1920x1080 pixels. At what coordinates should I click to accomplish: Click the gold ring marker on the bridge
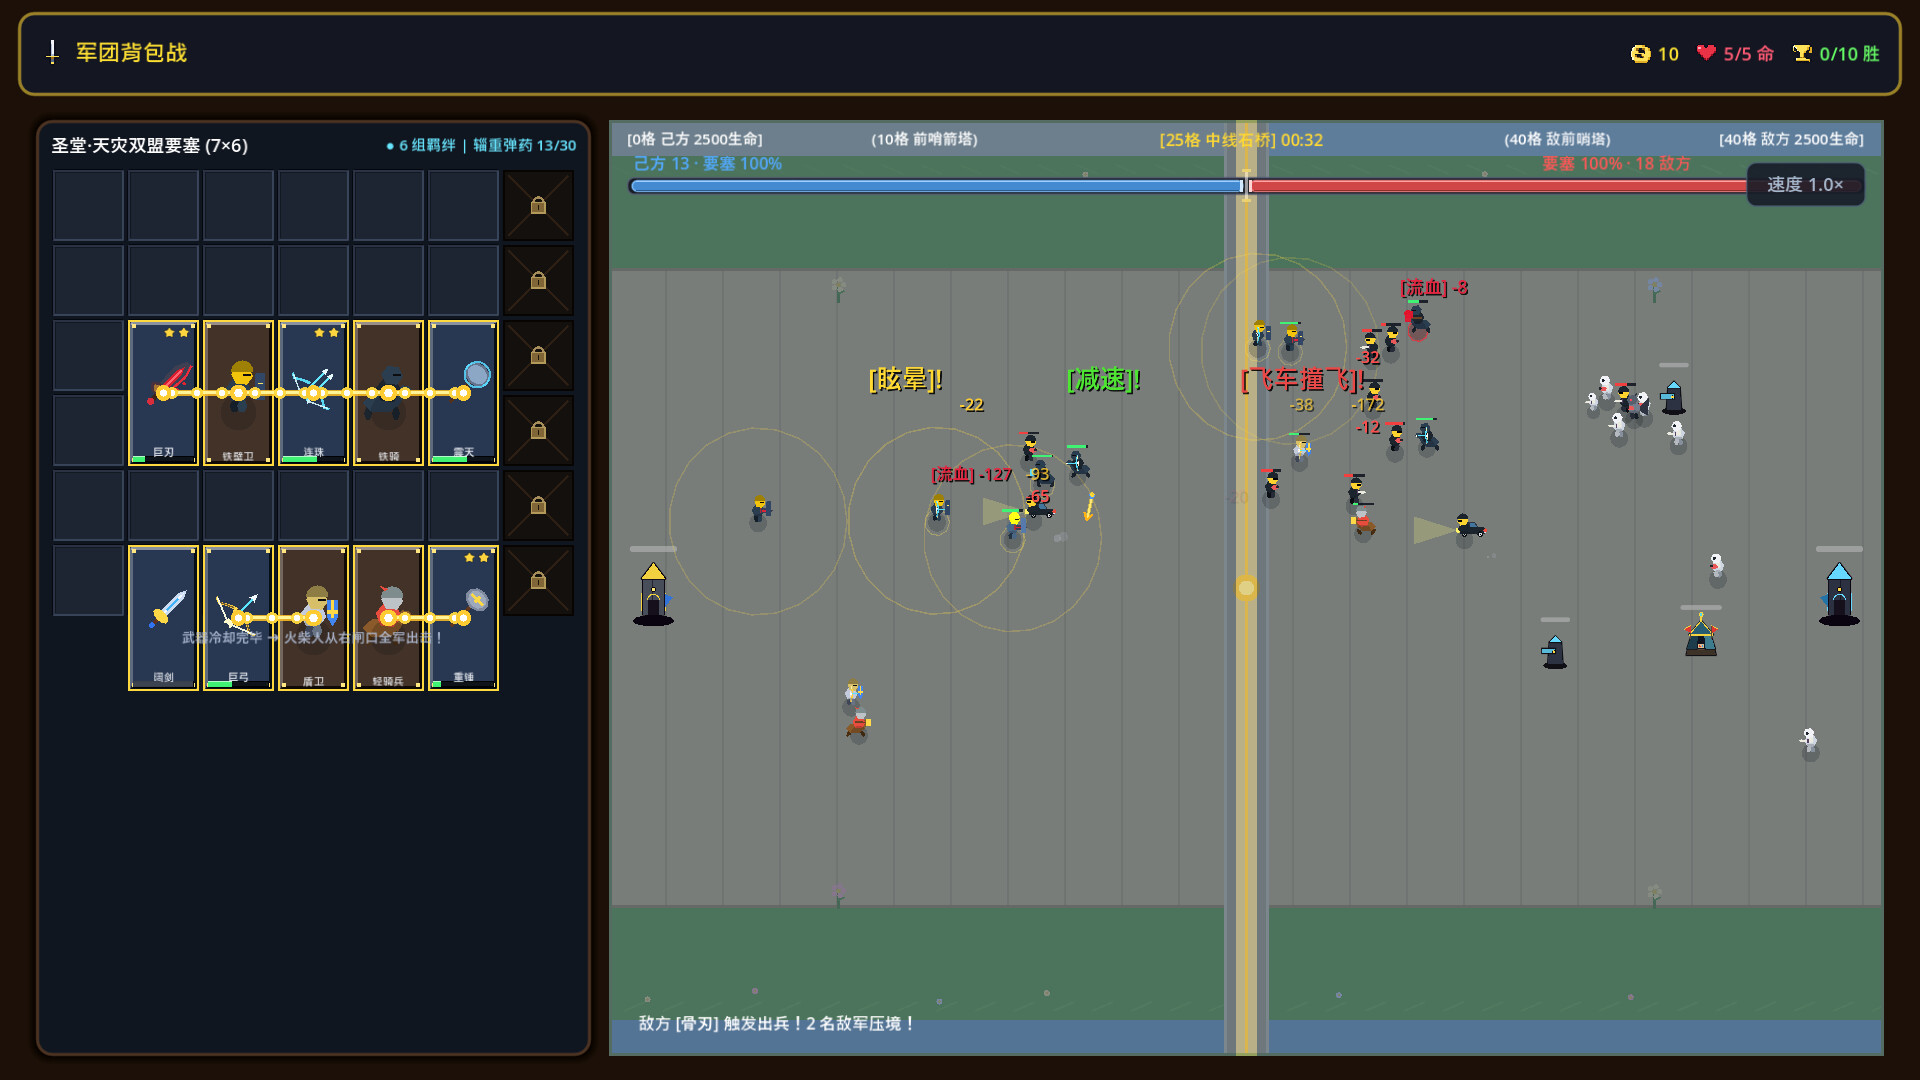point(1246,588)
